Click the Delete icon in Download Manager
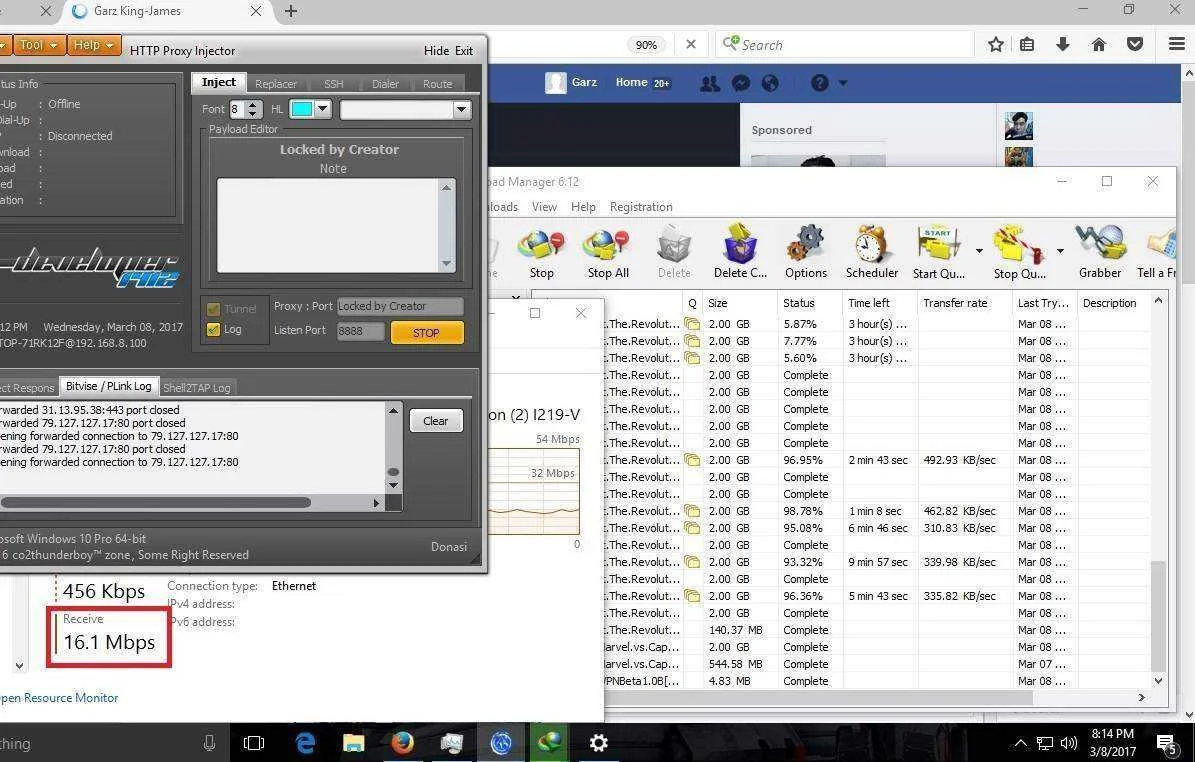 click(x=674, y=253)
